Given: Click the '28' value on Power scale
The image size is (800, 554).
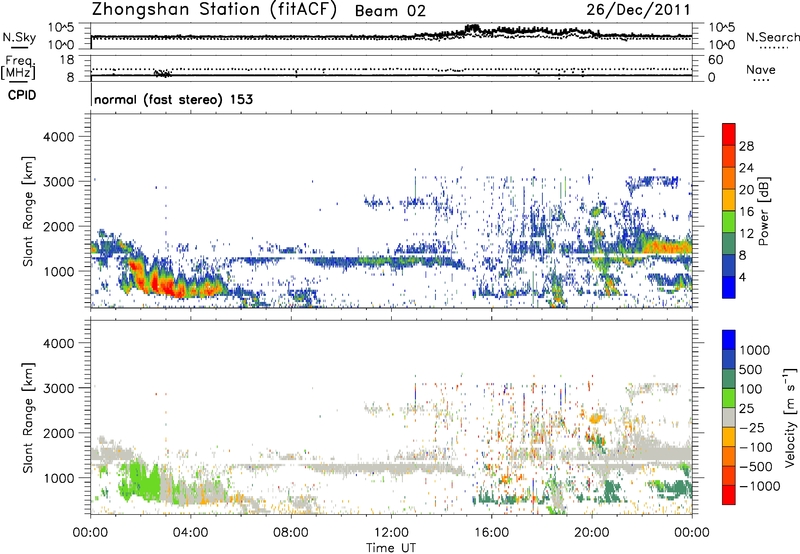Looking at the screenshot, I should coord(746,146).
